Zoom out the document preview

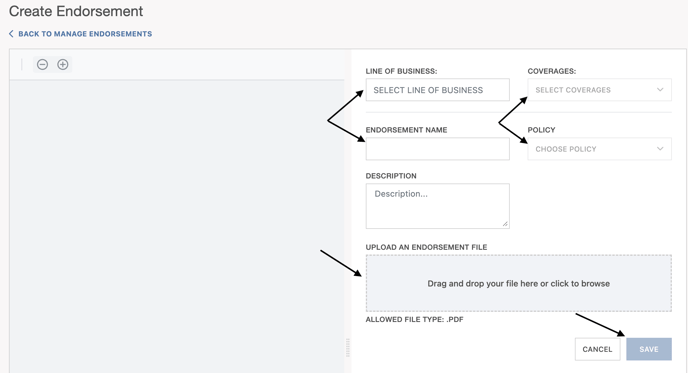click(42, 65)
